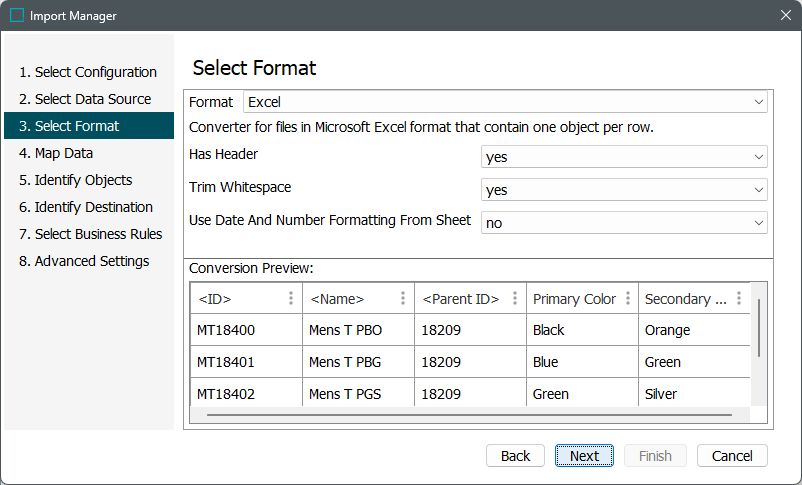Expand Use Date And Number Formatting dropdown
Image resolution: width=802 pixels, height=485 pixels.
coord(624,223)
